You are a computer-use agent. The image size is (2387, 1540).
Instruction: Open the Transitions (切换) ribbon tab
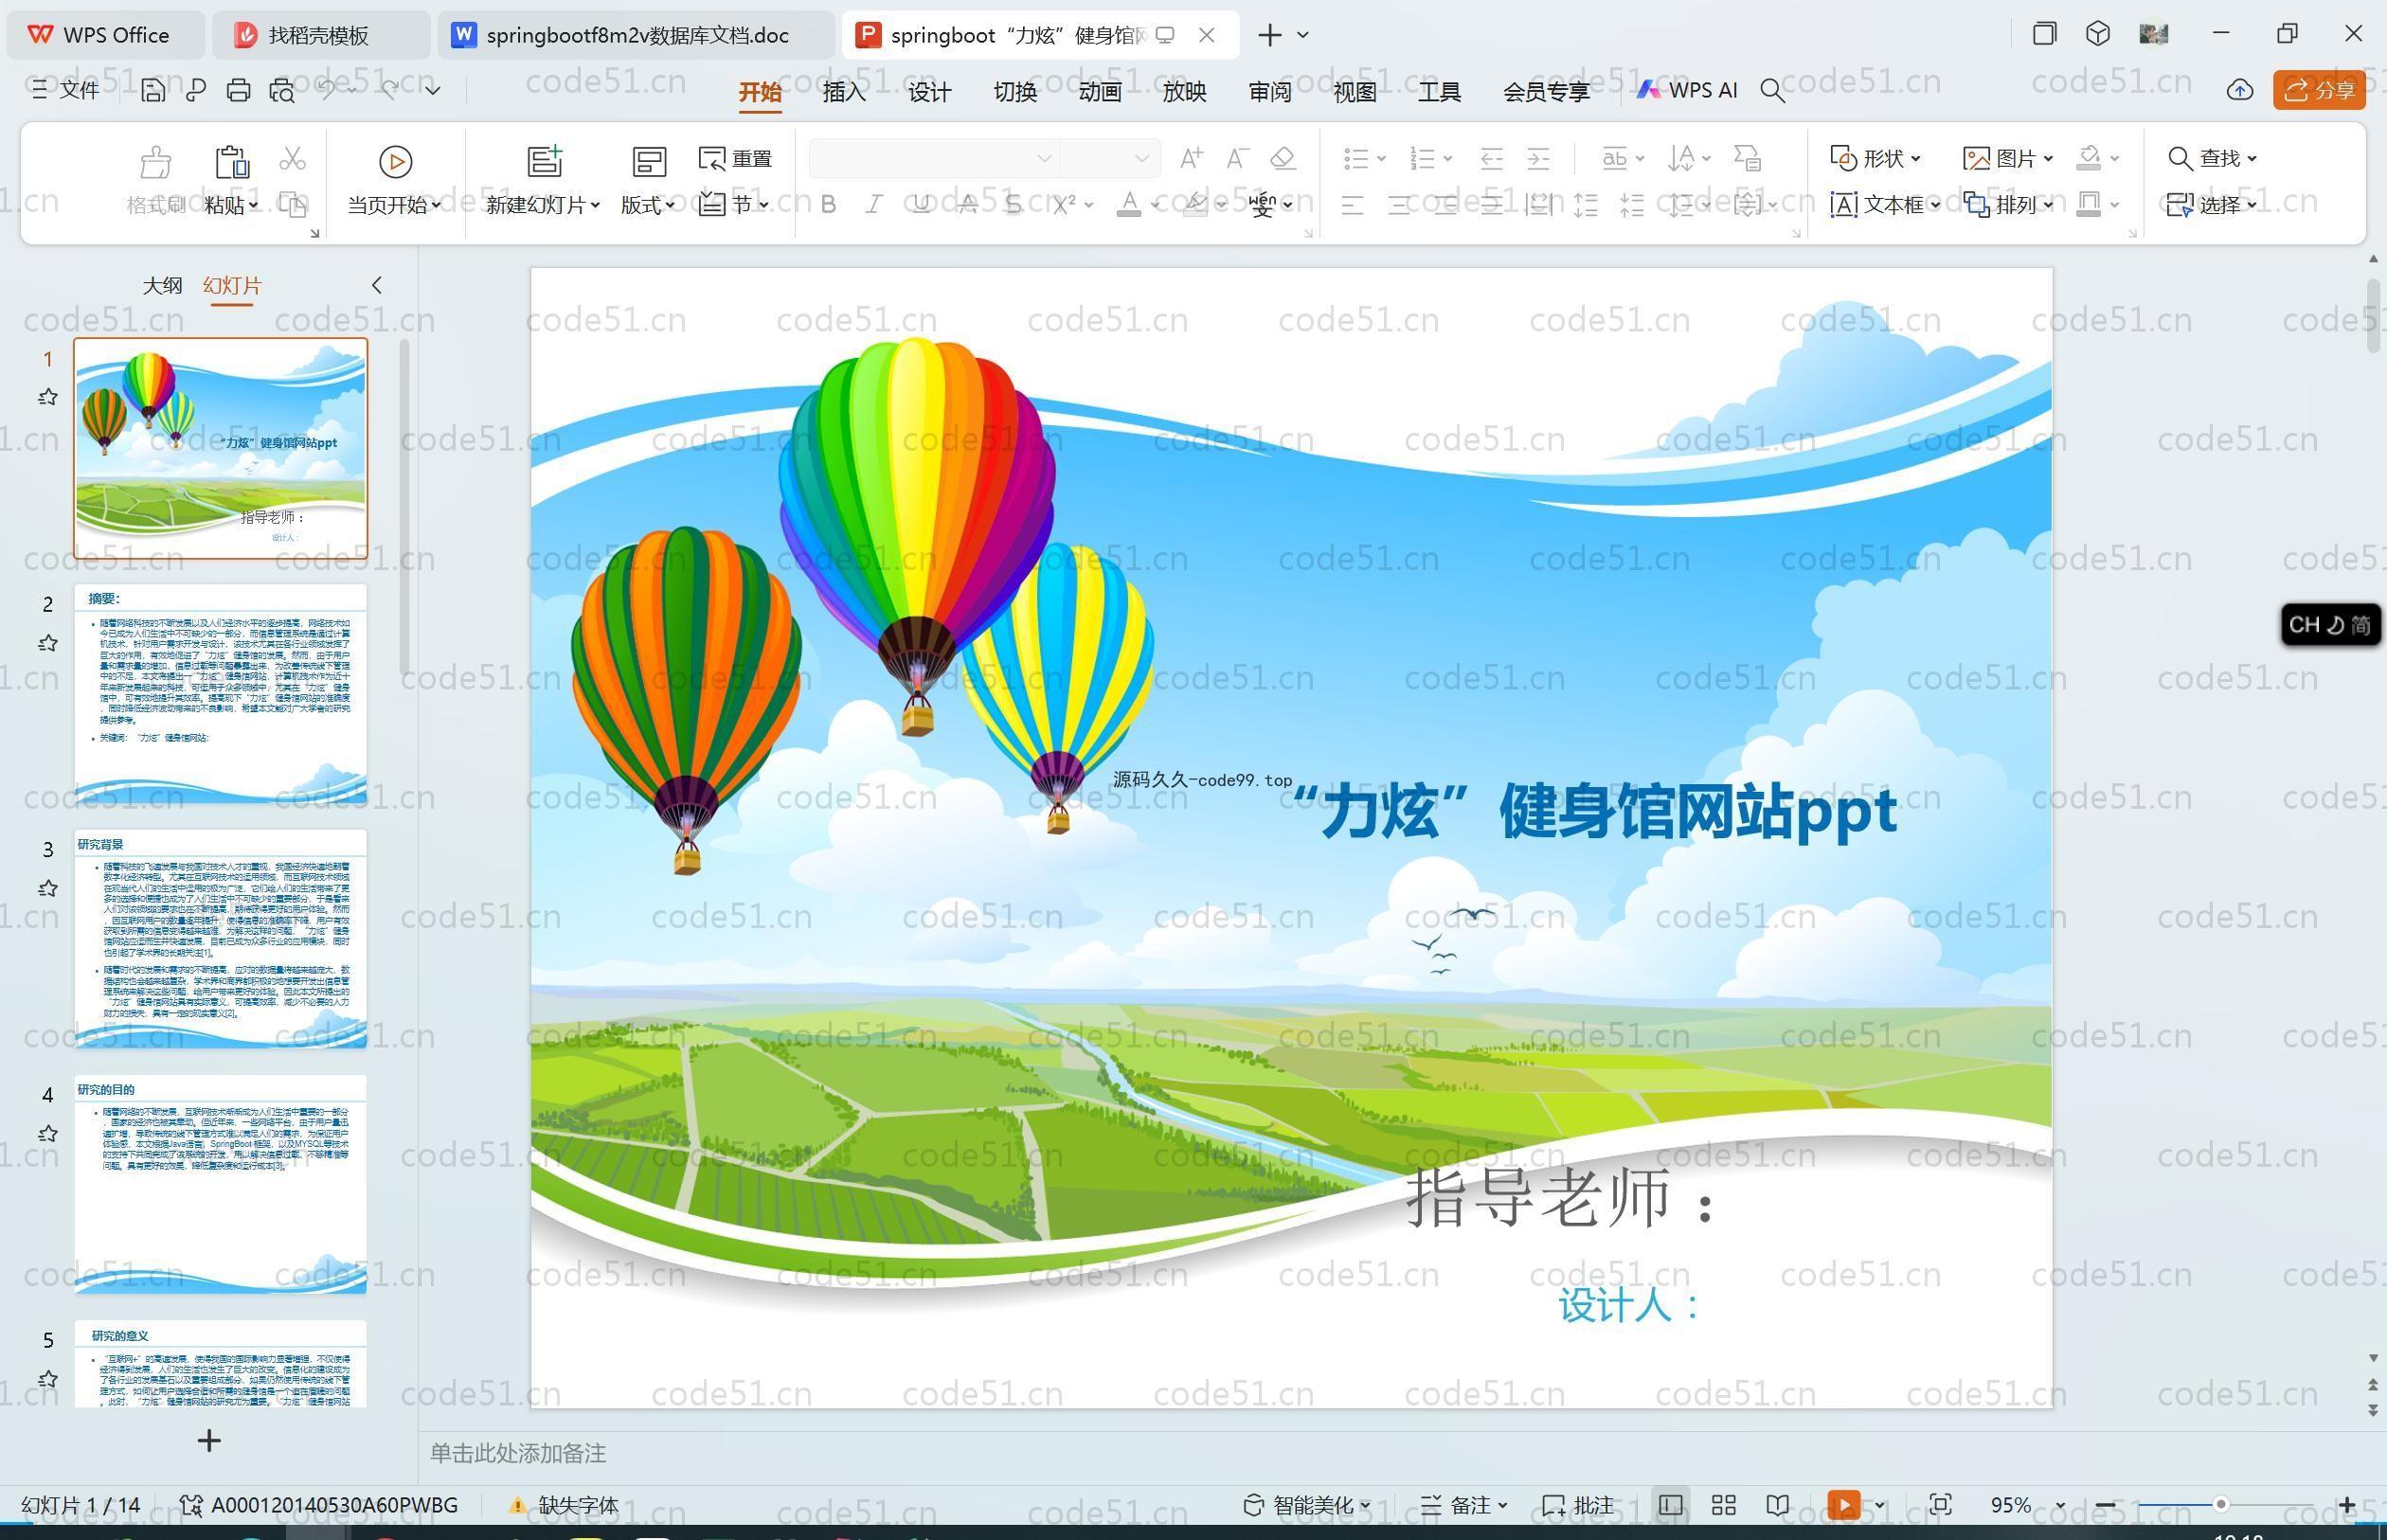tap(1015, 92)
